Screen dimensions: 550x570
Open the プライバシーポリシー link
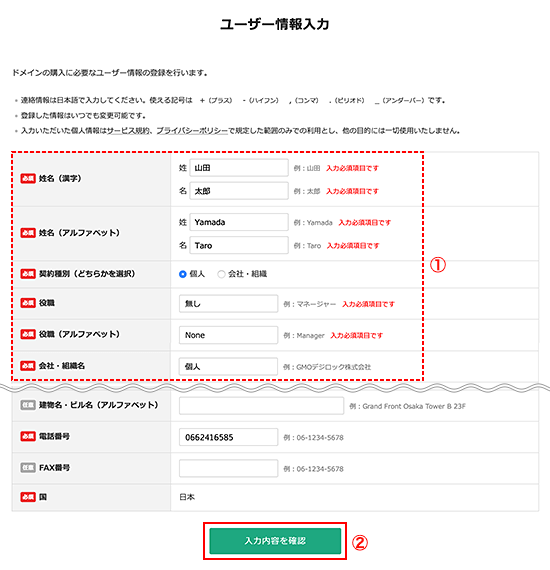(192, 131)
